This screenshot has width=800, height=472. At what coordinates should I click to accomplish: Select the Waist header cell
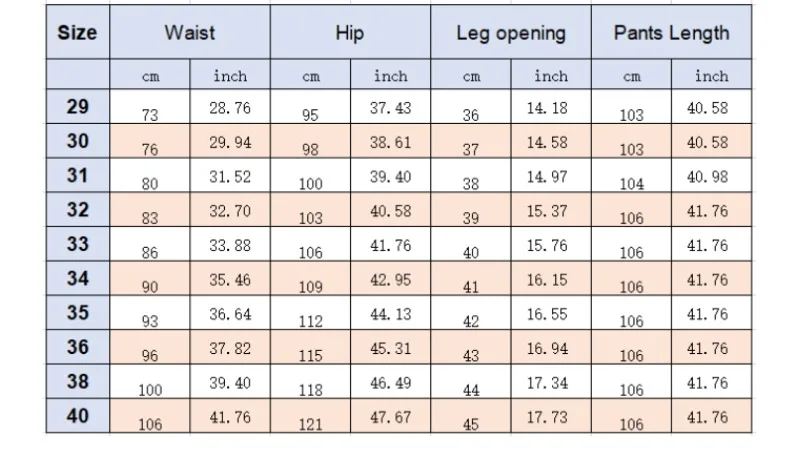(x=190, y=33)
